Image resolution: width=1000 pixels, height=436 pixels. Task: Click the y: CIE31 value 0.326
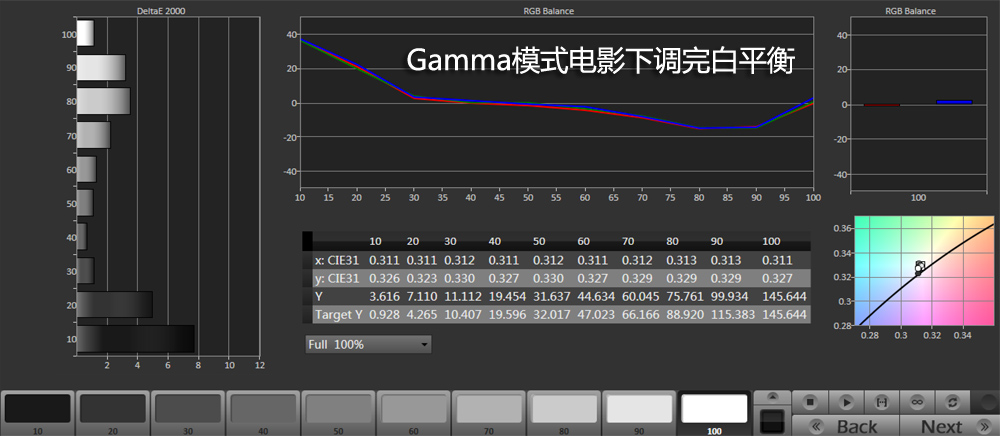point(385,279)
